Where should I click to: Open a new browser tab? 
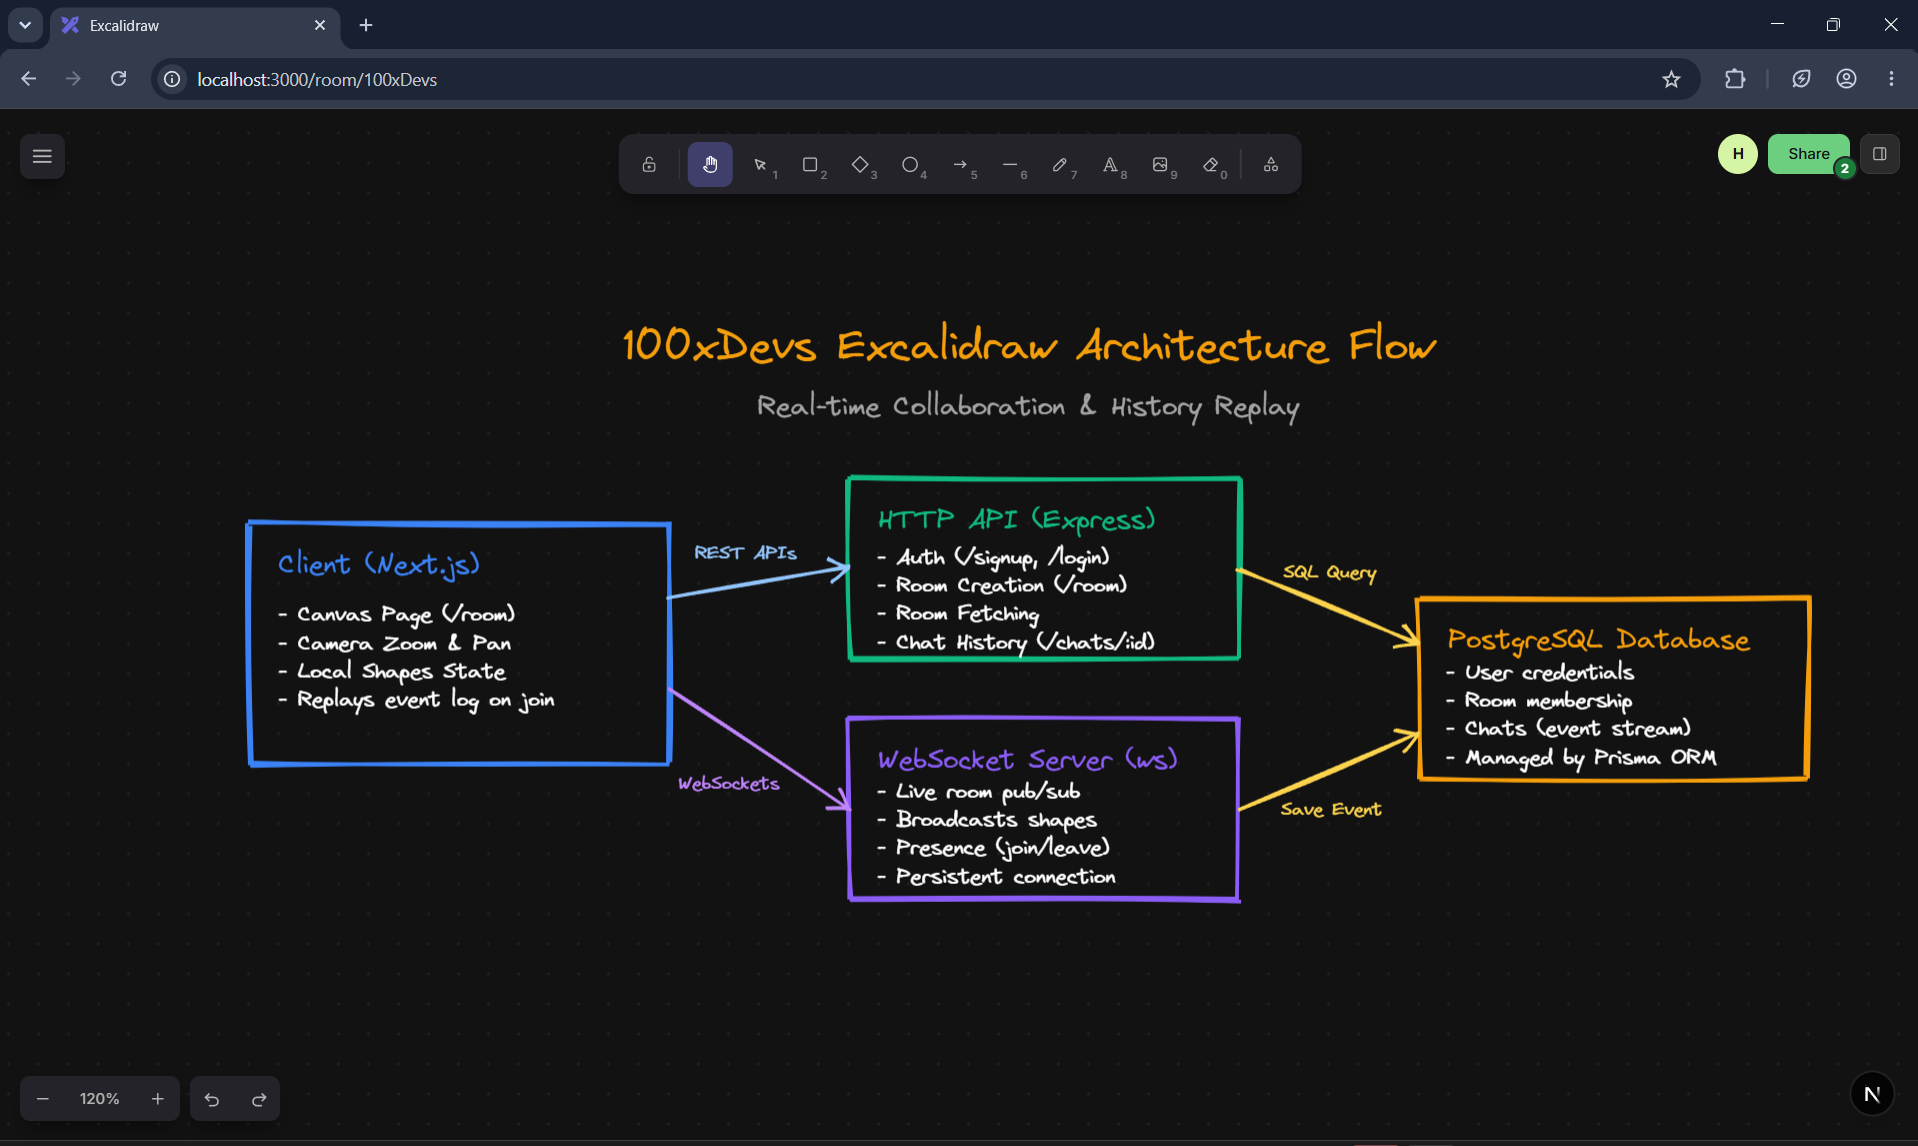(366, 25)
